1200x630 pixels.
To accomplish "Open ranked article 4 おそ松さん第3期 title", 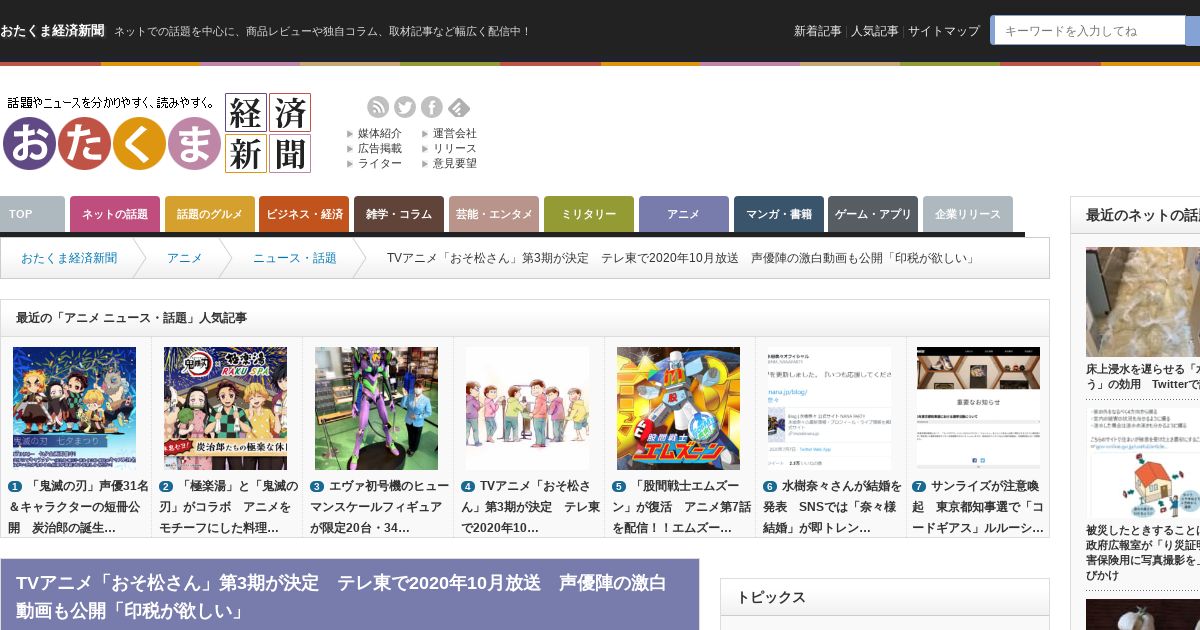I will pos(531,506).
